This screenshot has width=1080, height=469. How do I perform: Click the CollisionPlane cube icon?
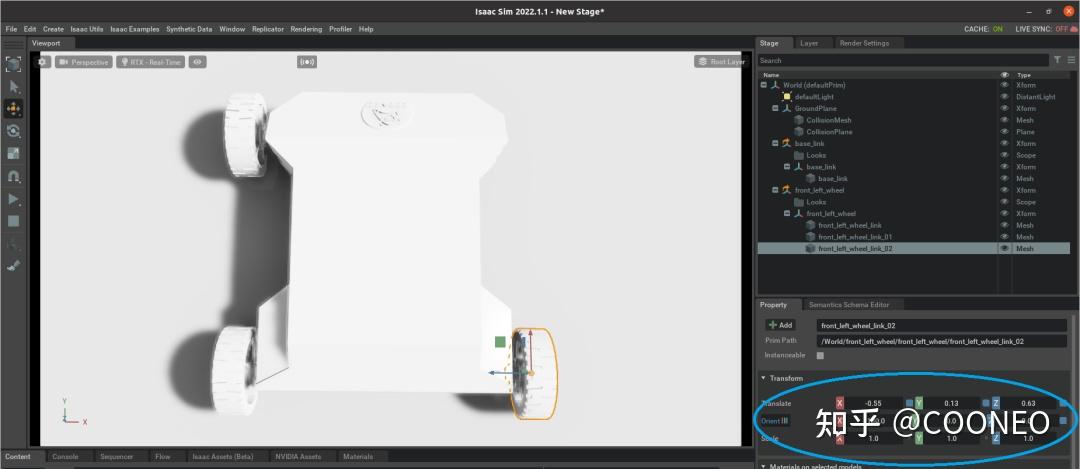pyautogui.click(x=799, y=132)
